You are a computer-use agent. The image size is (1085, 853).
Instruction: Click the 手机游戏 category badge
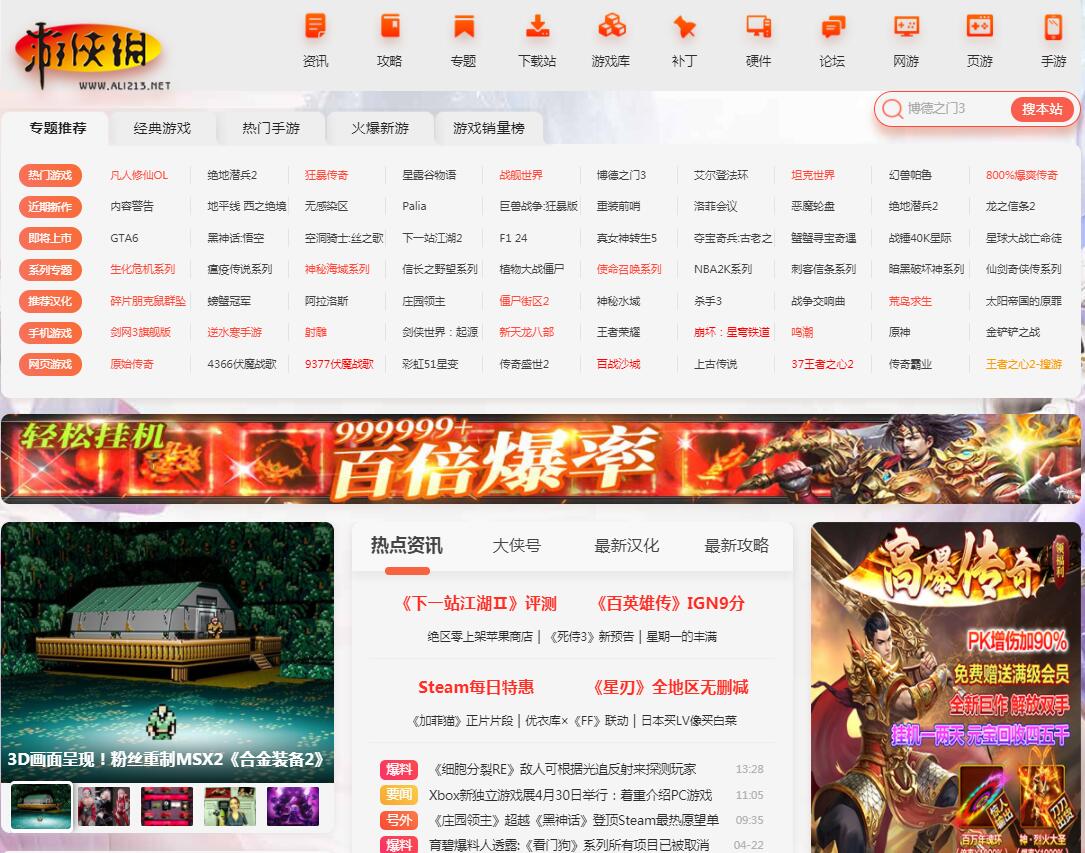pyautogui.click(x=50, y=333)
